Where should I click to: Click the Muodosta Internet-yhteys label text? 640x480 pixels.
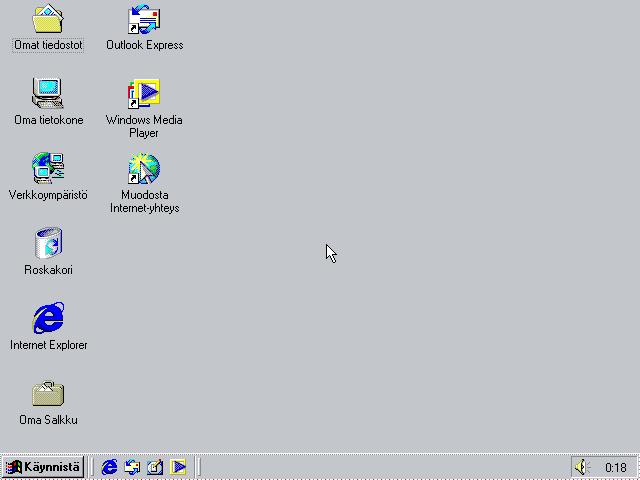144,201
